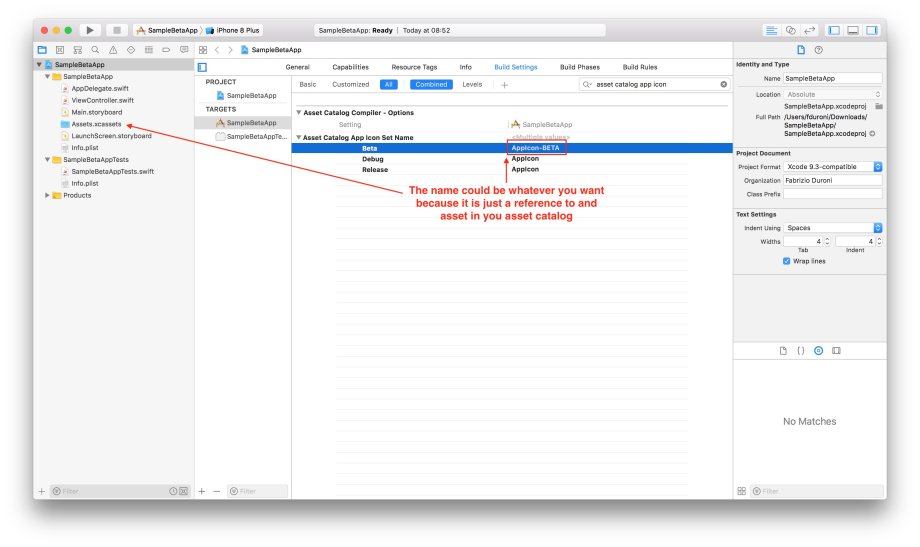Open the General tab
This screenshot has height=547, width=920.
pos(297,67)
